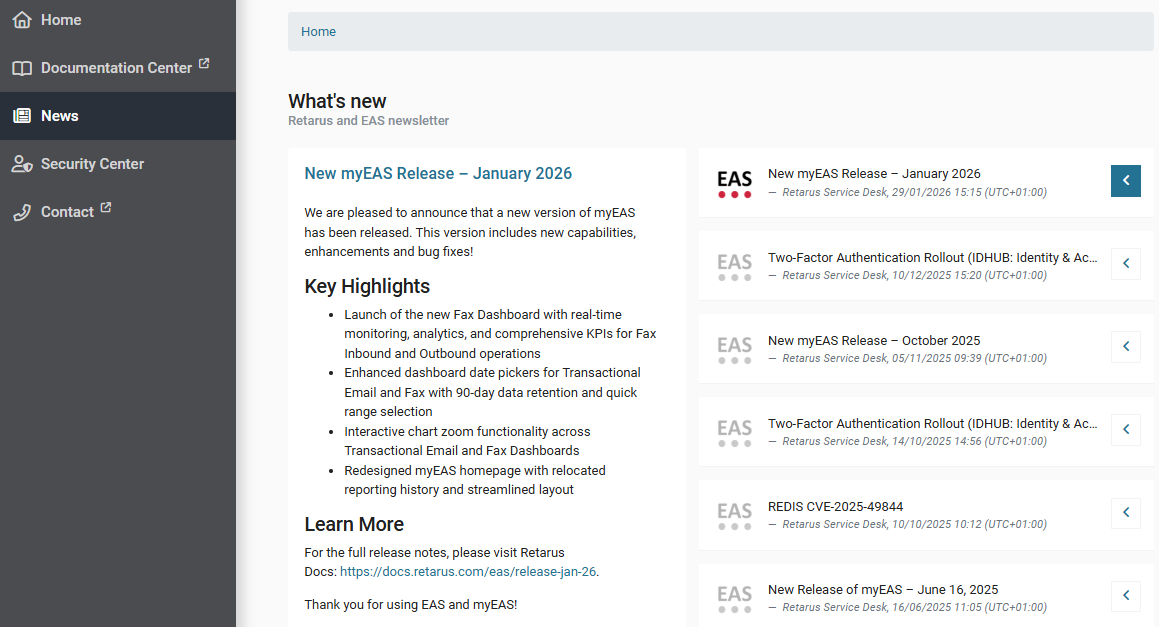Screen dimensions: 1159x627
Task: Expand the REDIS CVE-2025-49844 chevron
Action: 1125,513
